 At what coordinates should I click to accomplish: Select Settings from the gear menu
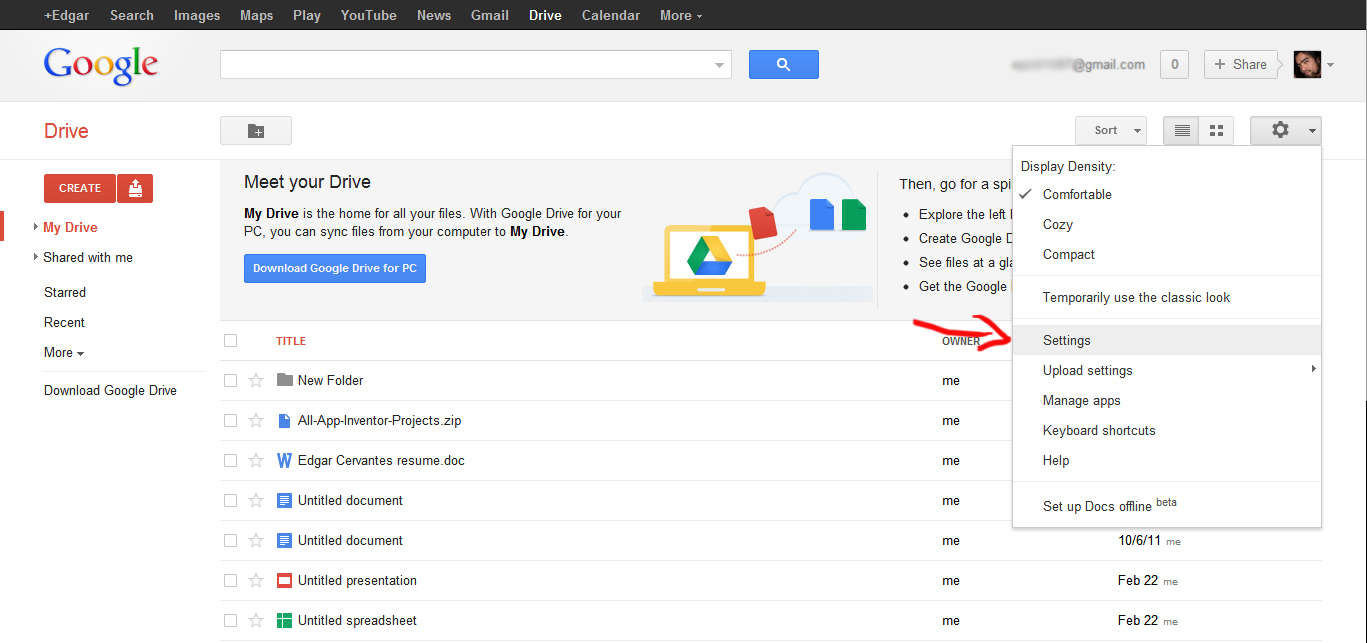(1066, 340)
